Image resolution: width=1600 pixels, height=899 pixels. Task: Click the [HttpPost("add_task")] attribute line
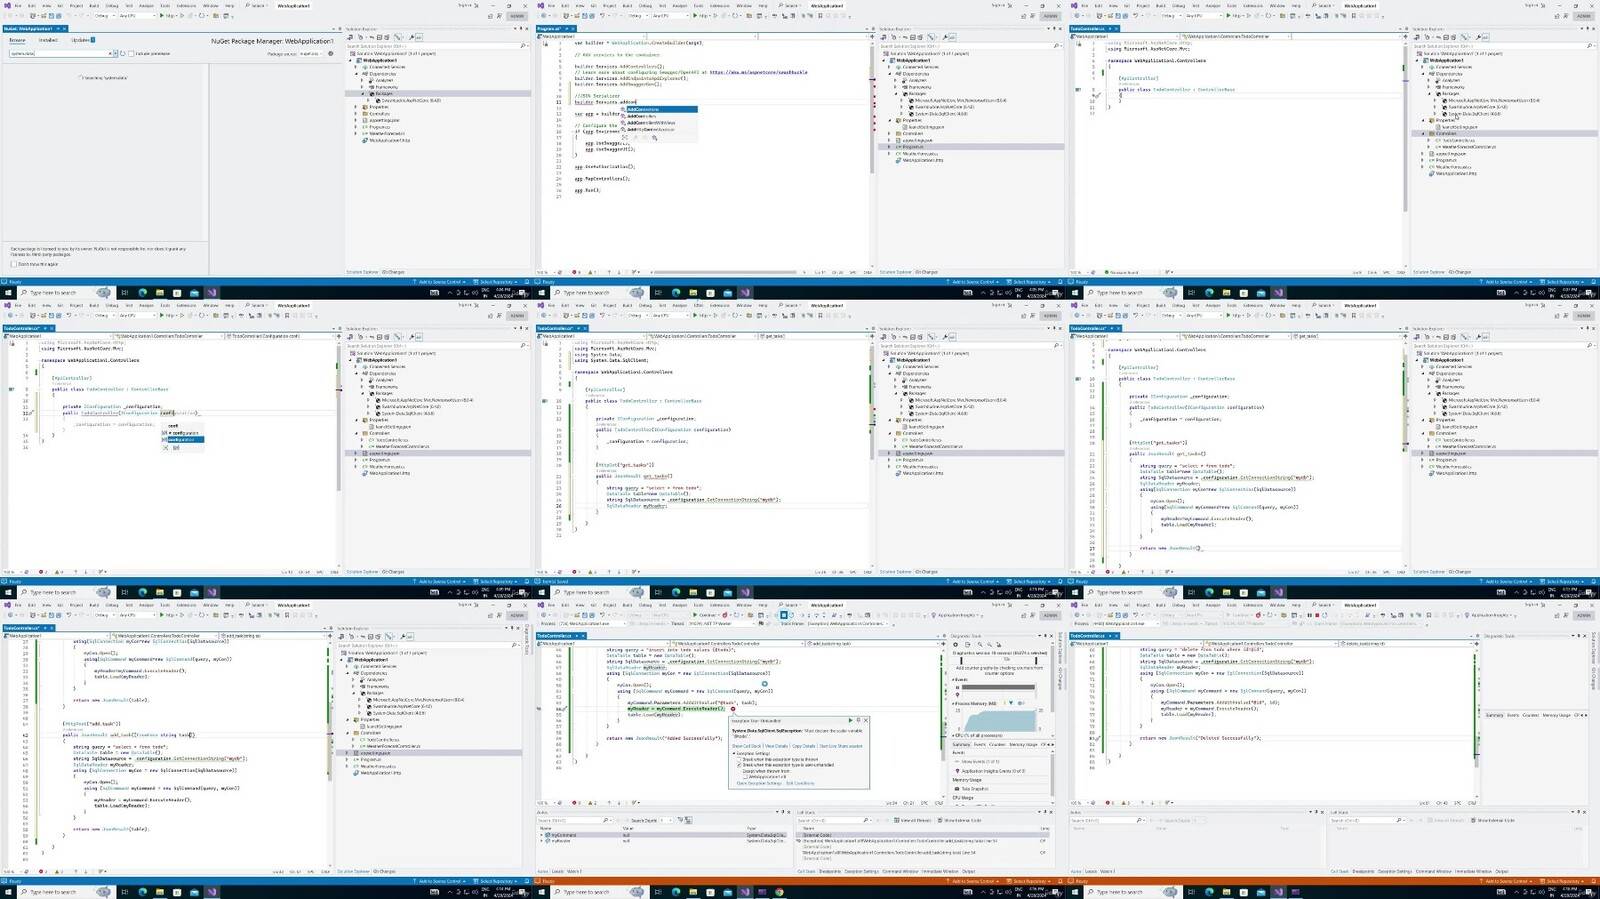point(92,723)
